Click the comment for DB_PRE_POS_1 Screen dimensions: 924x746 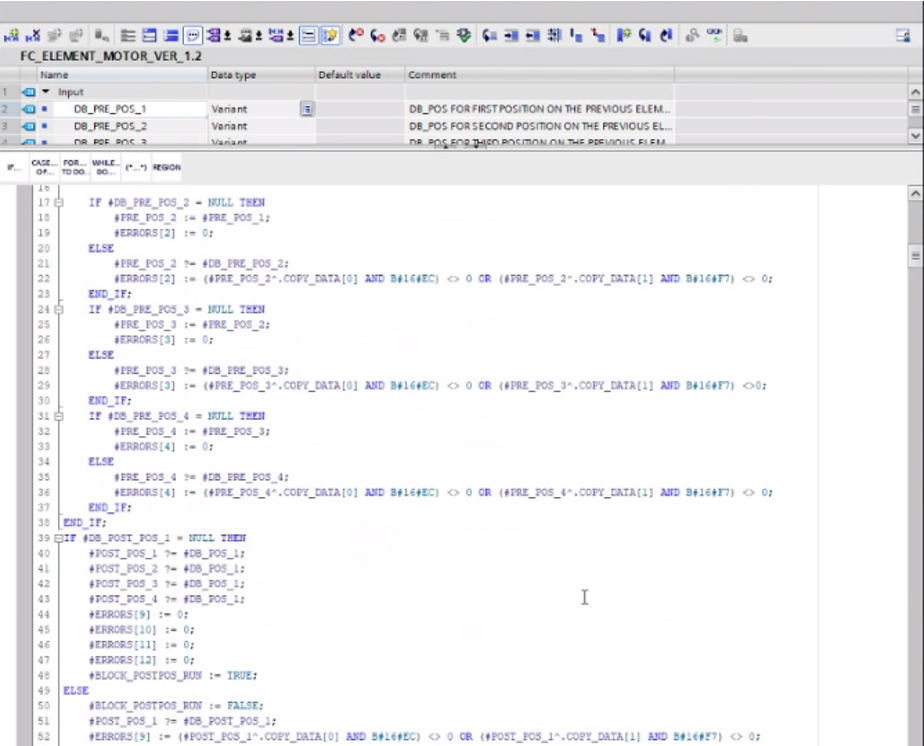click(539, 109)
